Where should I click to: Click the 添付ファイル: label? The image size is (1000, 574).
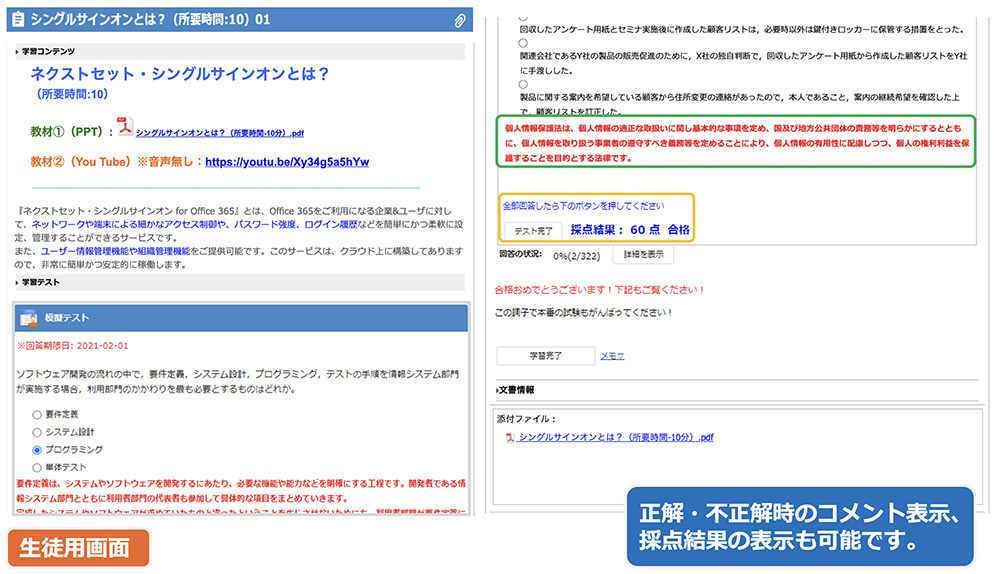coord(527,419)
